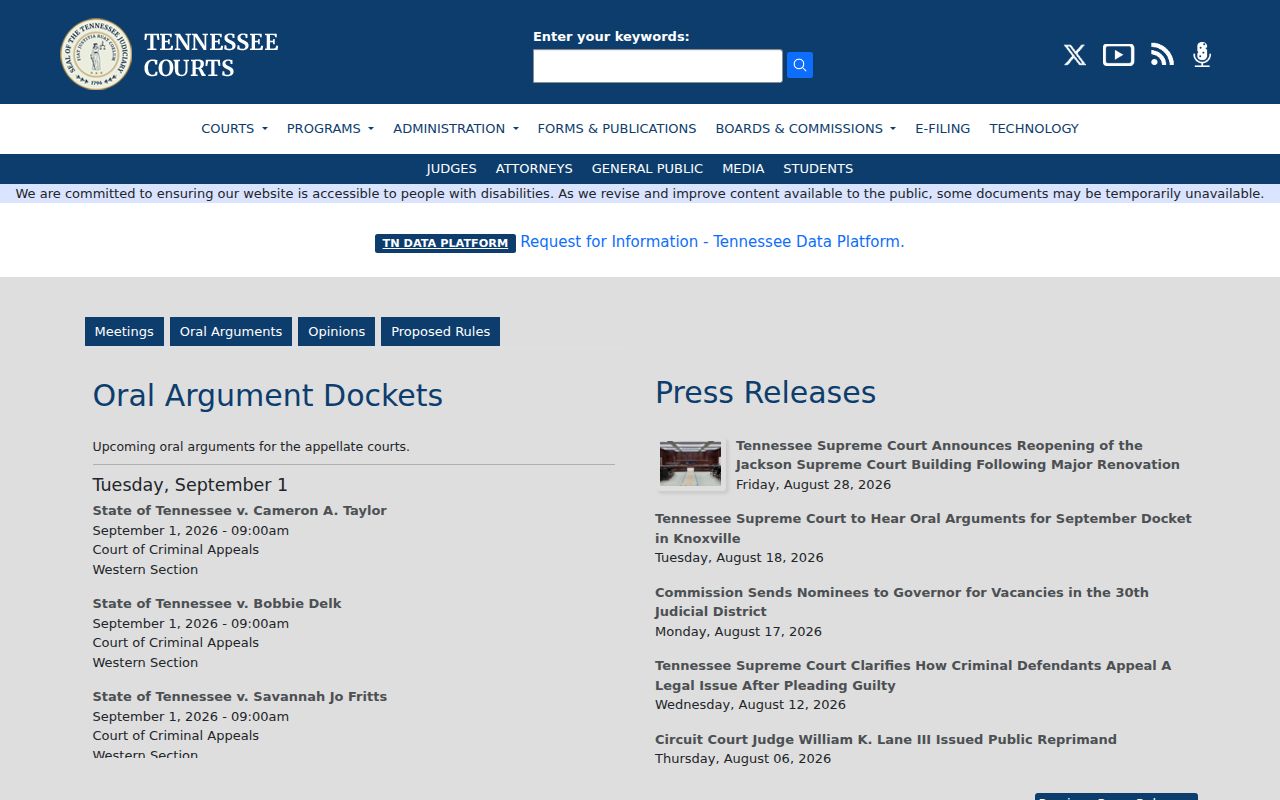Open September Docket in Knoxville press release
1280x800 pixels.
[923, 528]
